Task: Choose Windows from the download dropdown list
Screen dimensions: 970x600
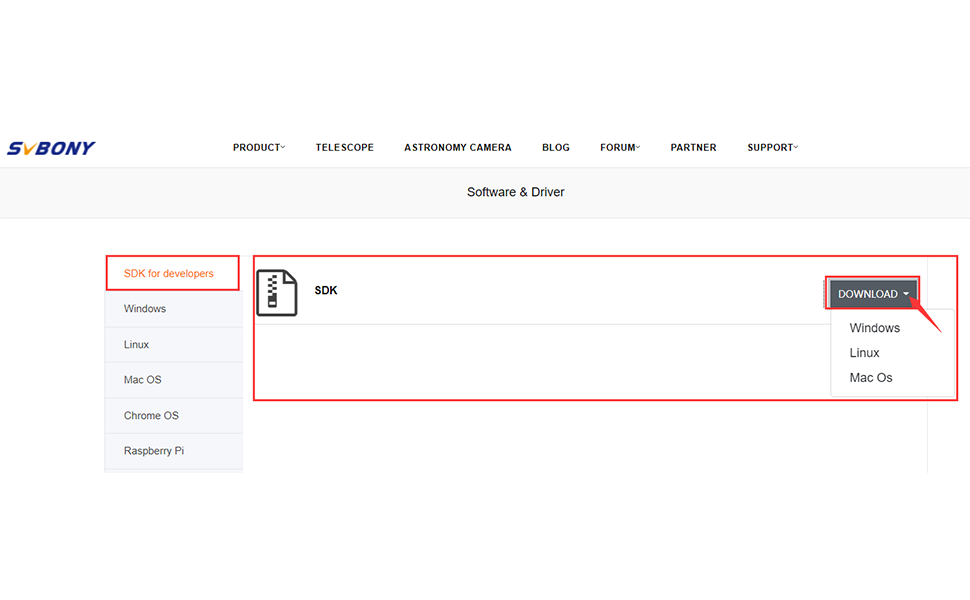Action: click(874, 328)
